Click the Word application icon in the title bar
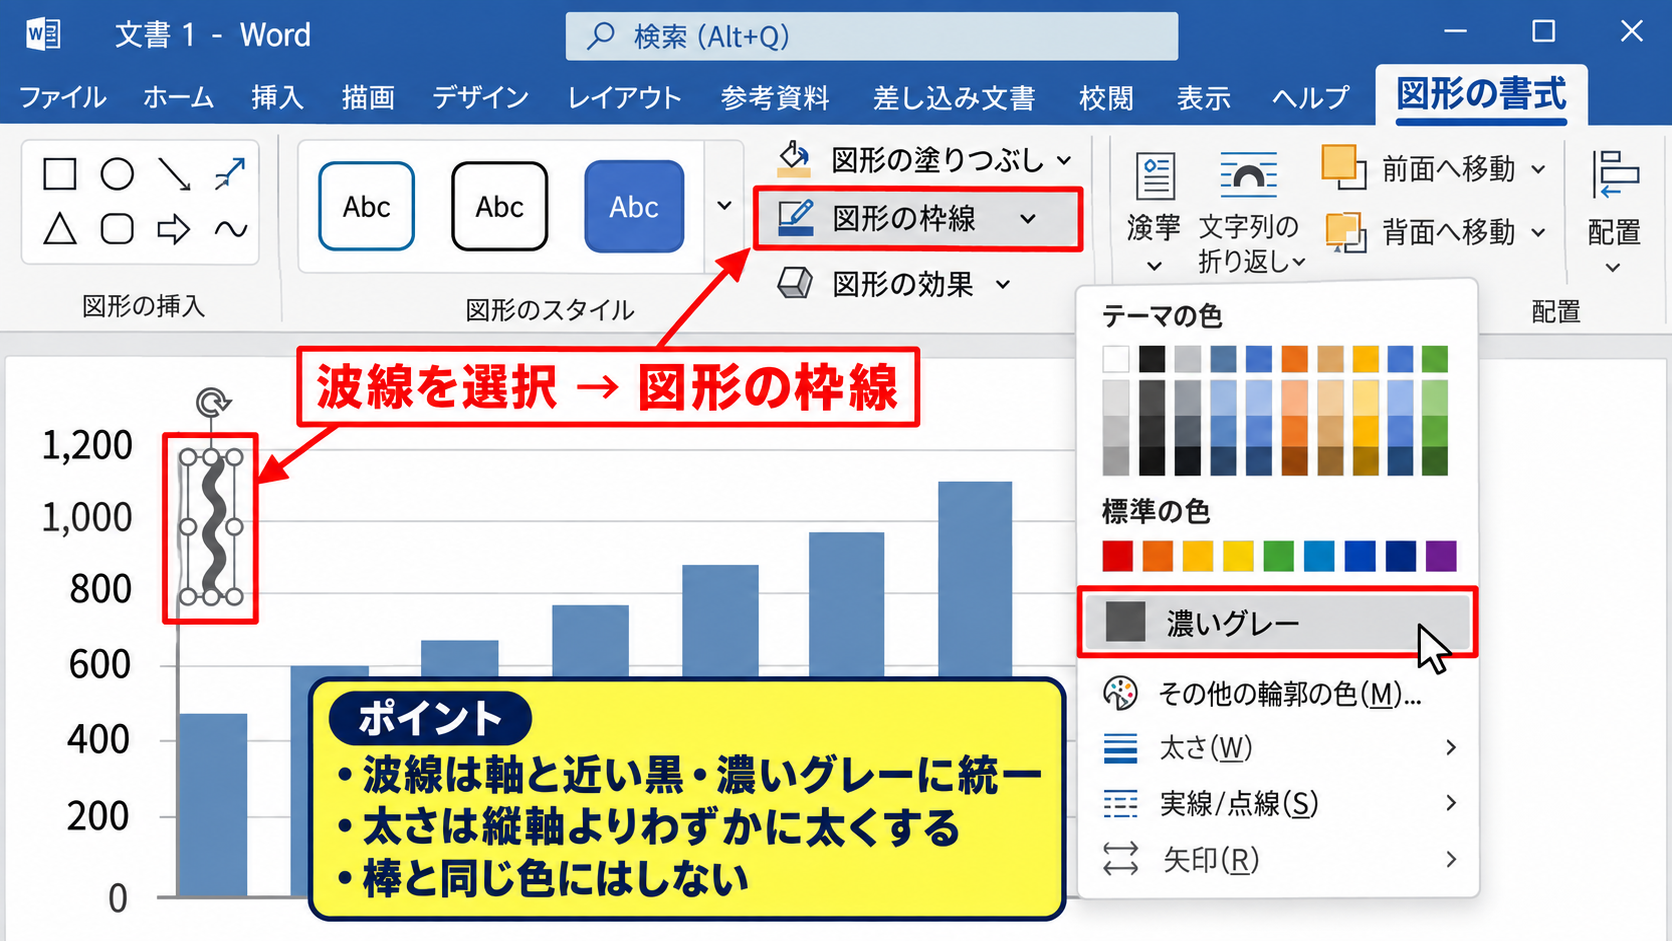 coord(44,35)
